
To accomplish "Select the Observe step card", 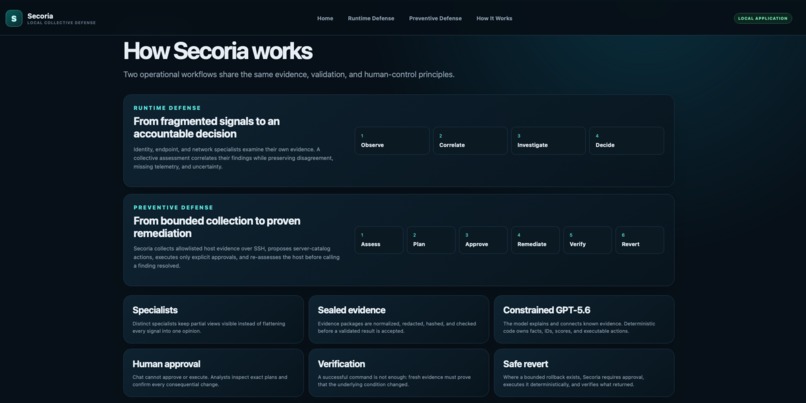I will [x=392, y=141].
